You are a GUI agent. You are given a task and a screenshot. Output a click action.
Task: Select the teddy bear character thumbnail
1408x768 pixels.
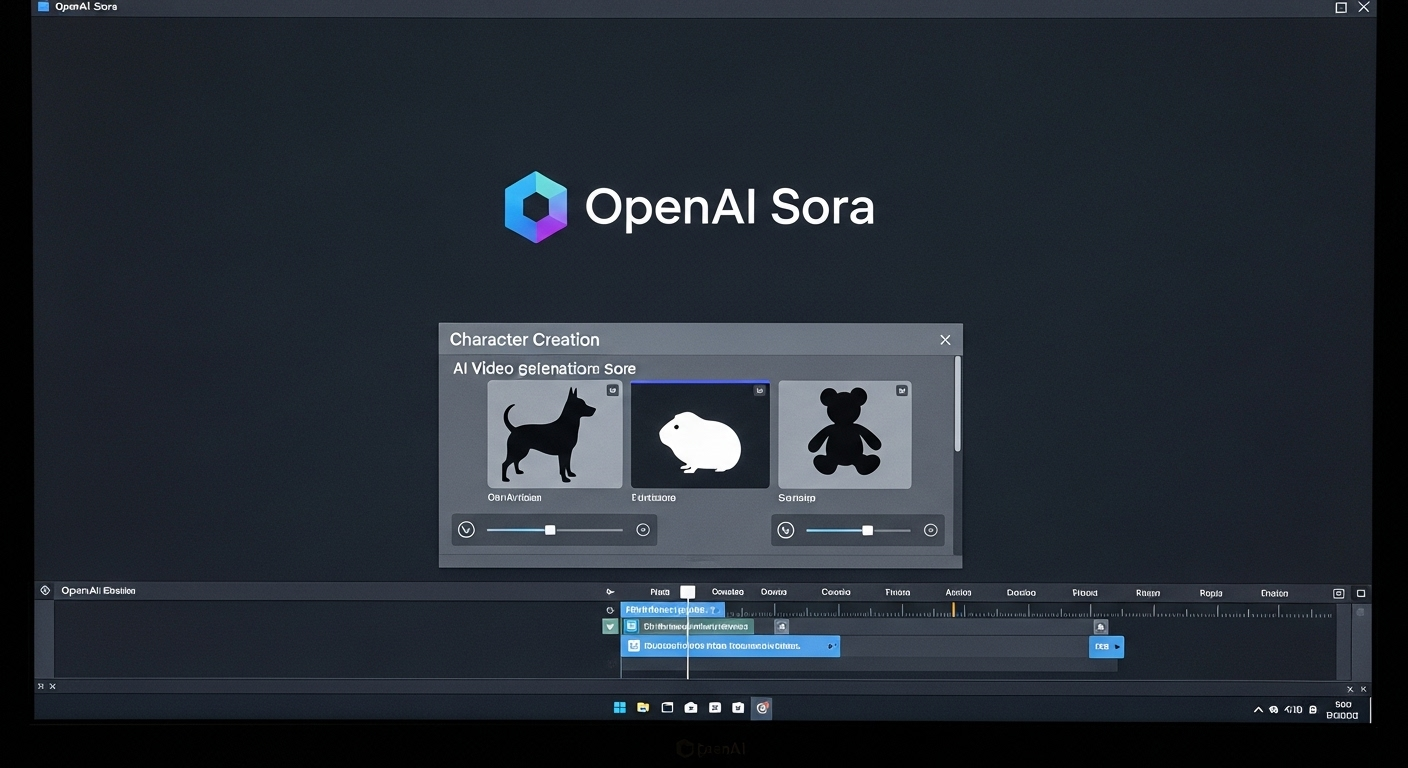[x=844, y=435]
